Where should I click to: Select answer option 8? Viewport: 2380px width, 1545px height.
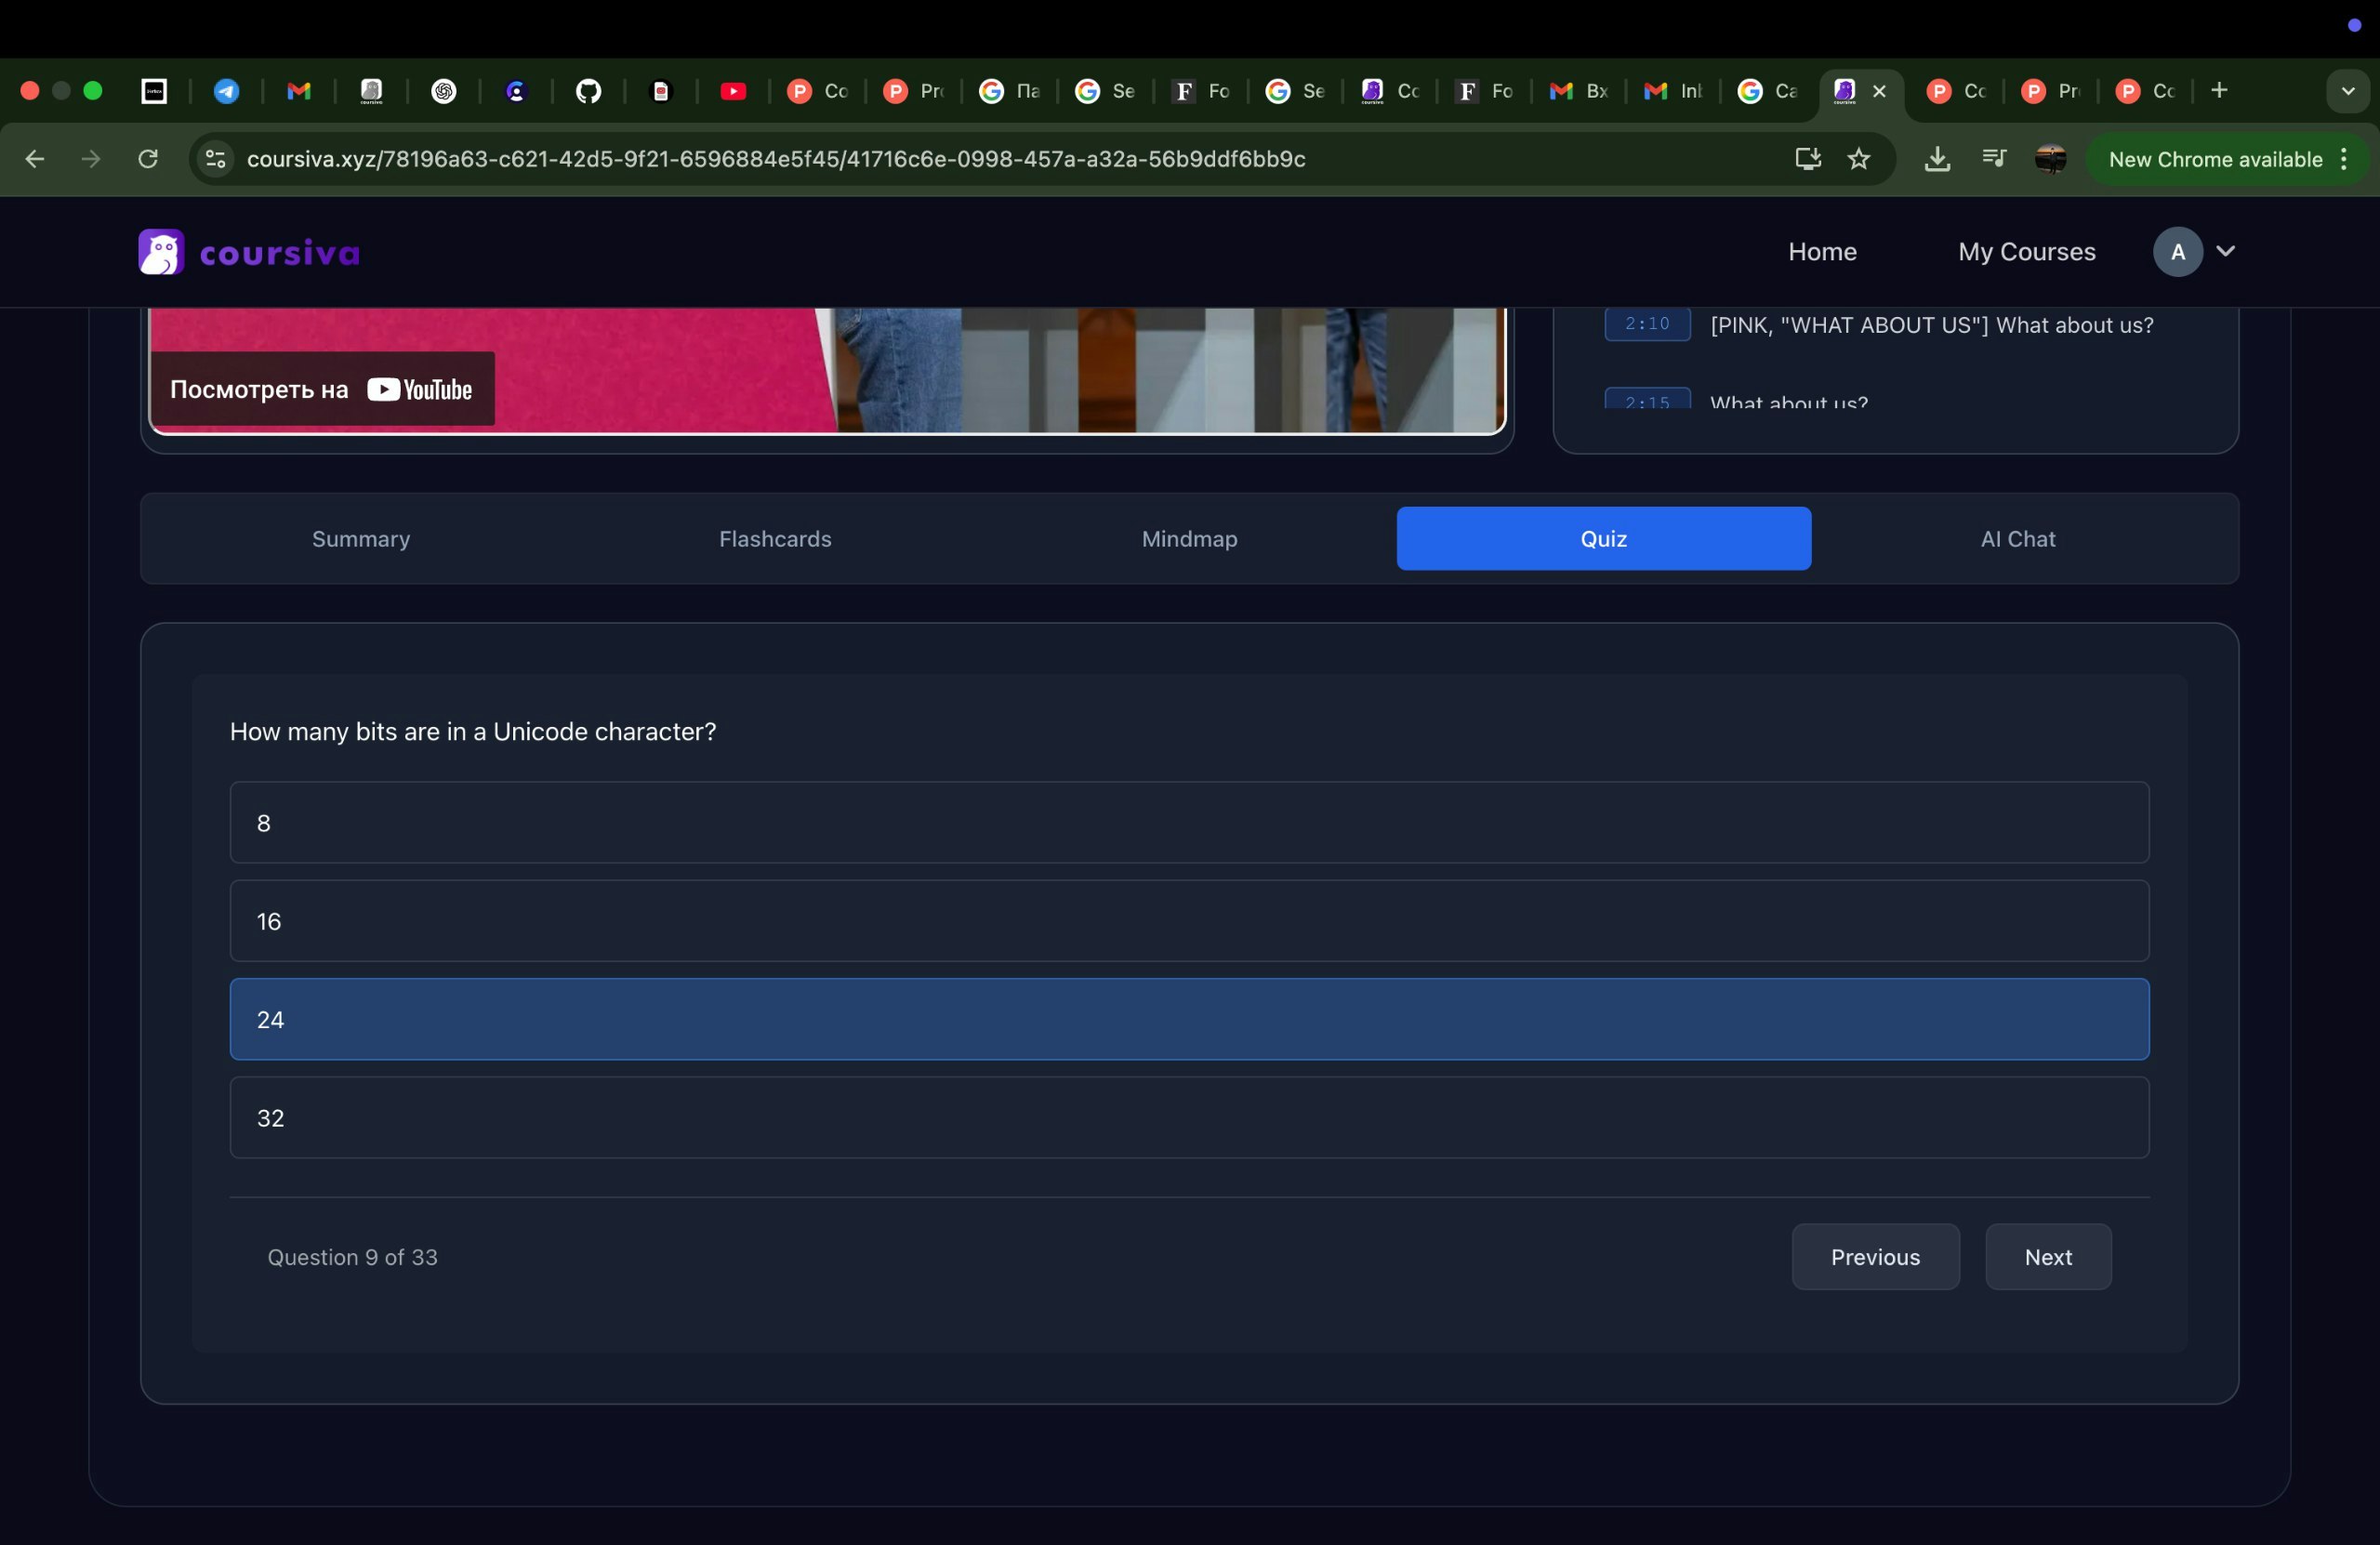pyautogui.click(x=1188, y=822)
